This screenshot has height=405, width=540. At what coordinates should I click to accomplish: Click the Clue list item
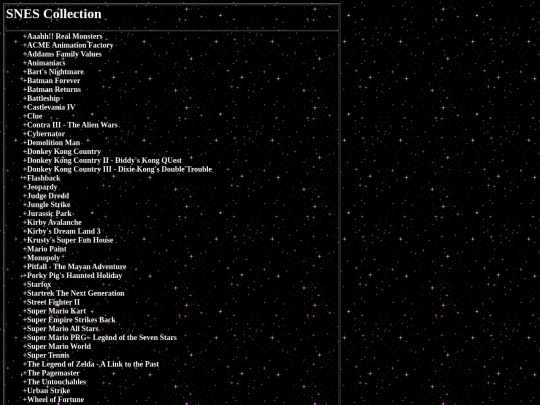34,116
